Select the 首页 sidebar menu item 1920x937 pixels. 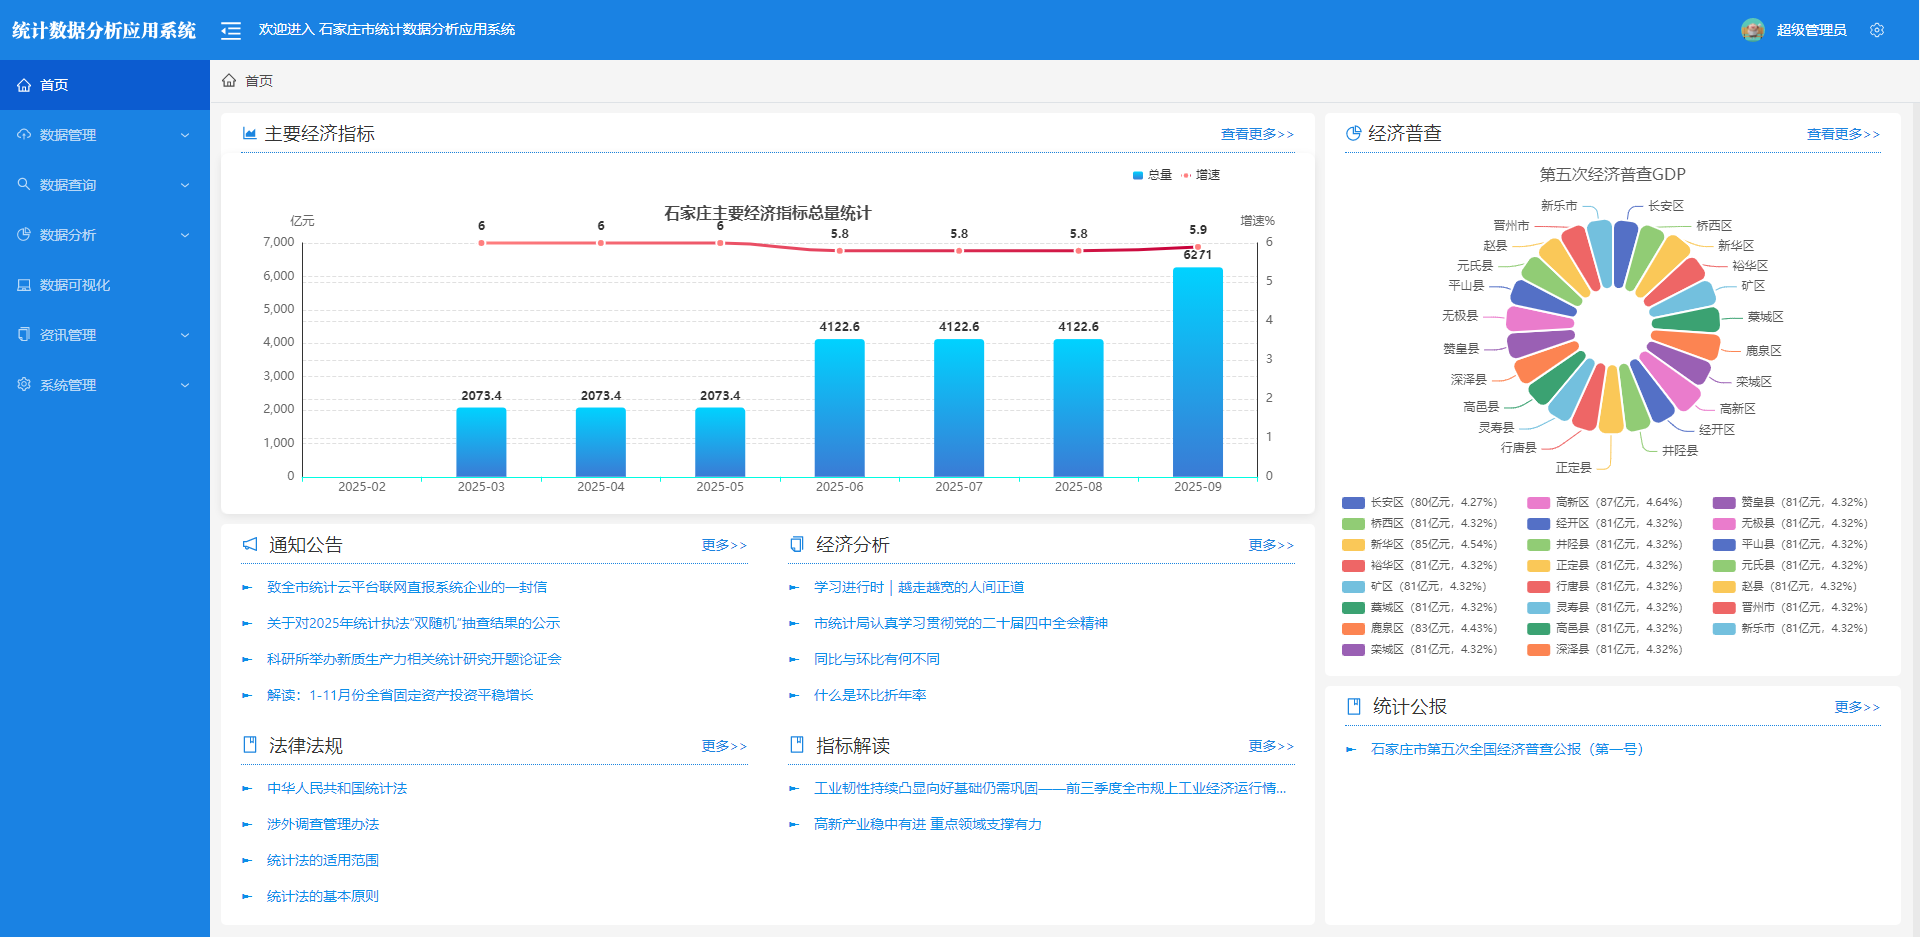pos(105,85)
